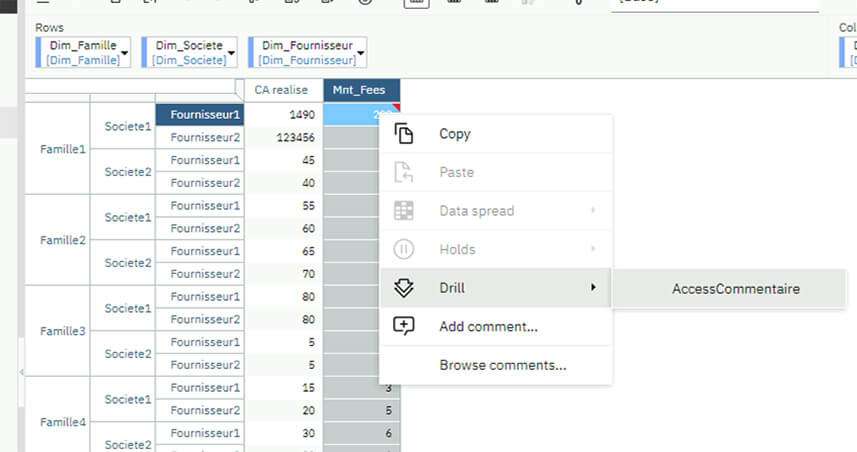Select the CA realise cell showing 30
Image resolution: width=857 pixels, height=452 pixels.
point(284,433)
